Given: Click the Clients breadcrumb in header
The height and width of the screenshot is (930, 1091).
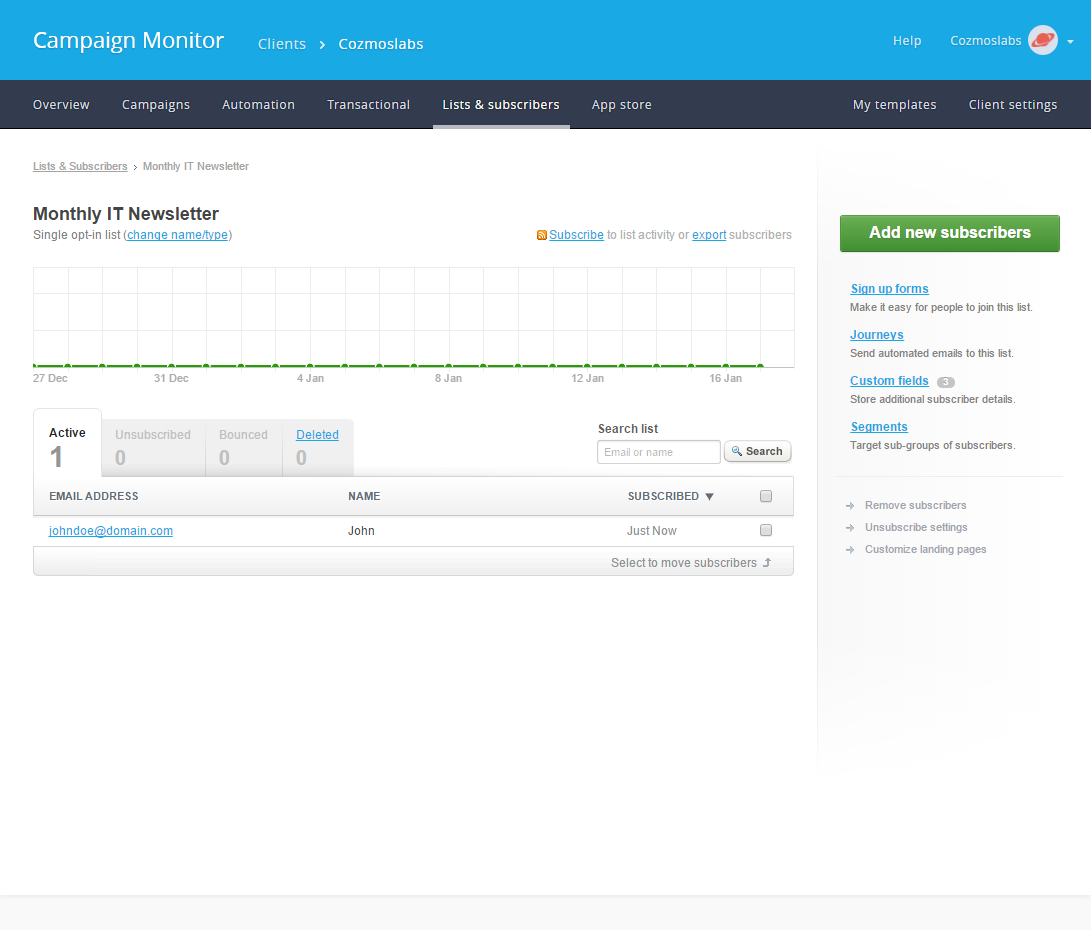Looking at the screenshot, I should [x=282, y=44].
